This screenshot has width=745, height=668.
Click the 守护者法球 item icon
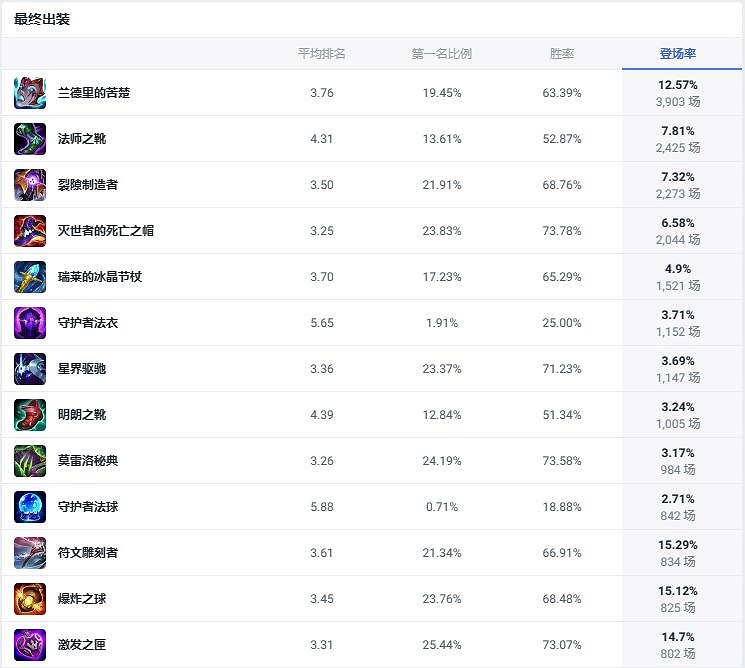pos(30,507)
